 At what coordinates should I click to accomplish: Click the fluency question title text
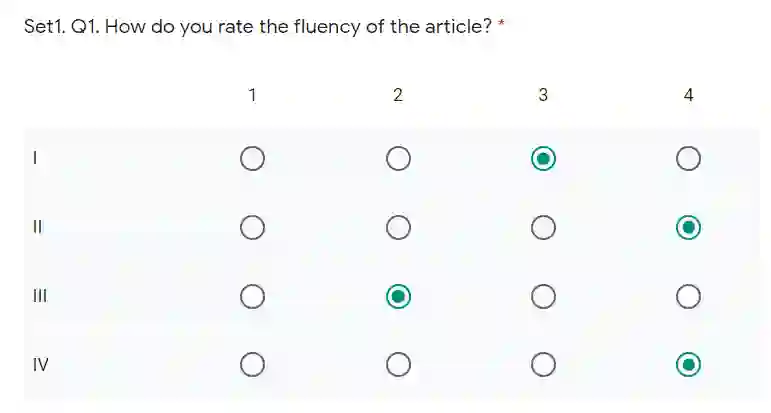[x=258, y=27]
